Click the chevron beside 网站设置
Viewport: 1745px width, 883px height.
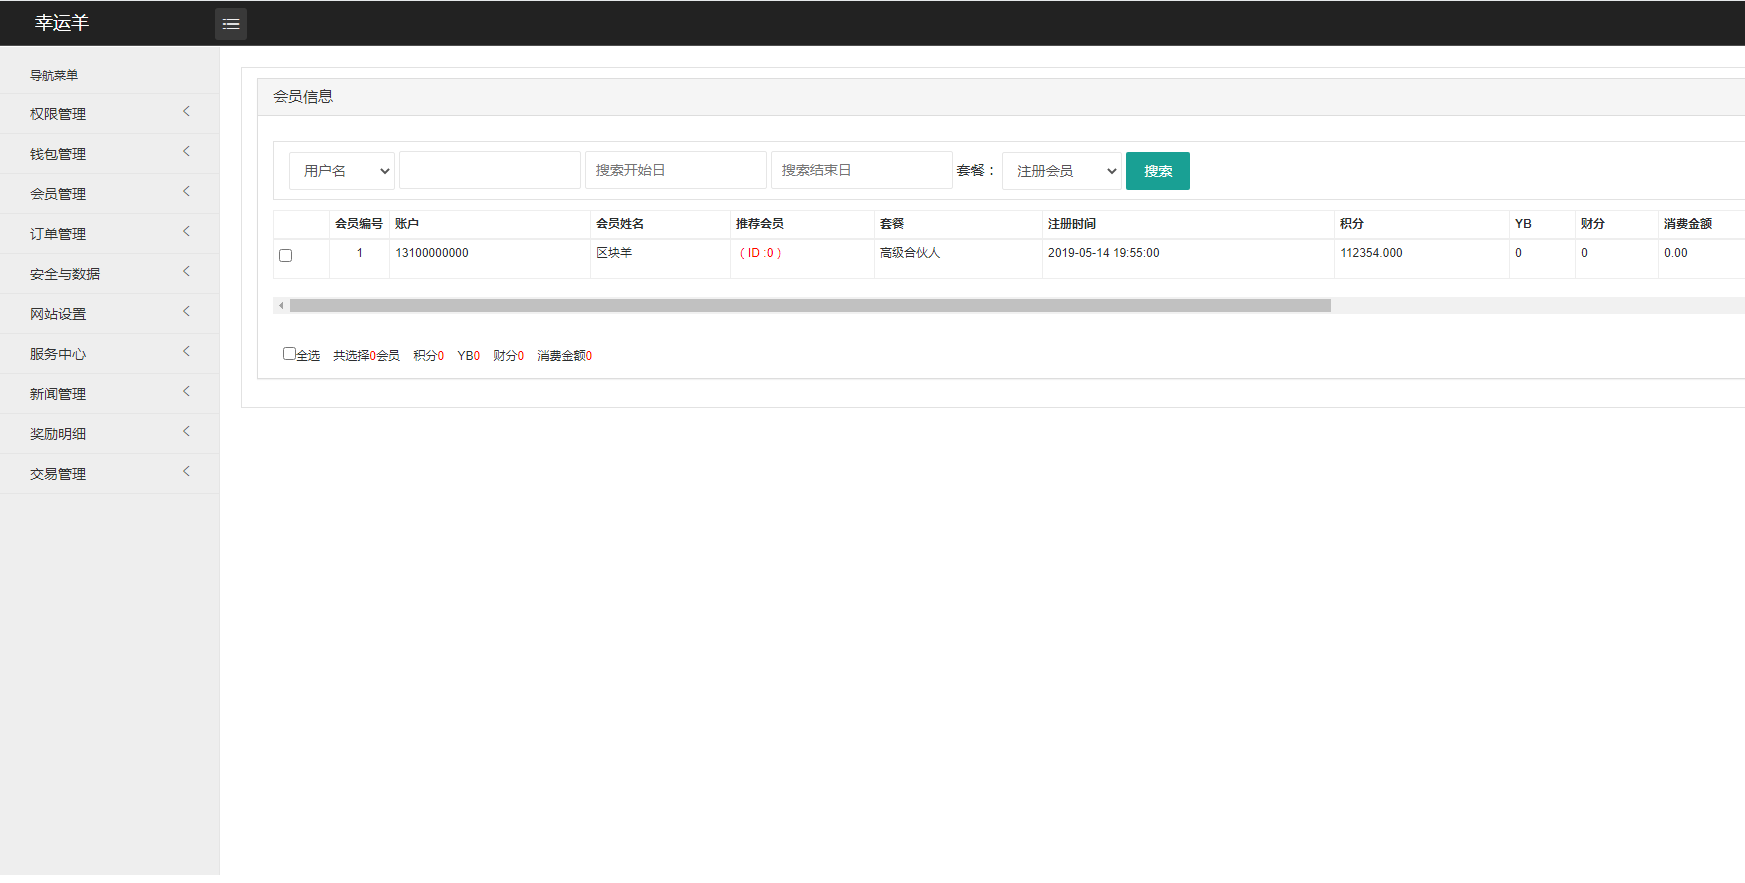pyautogui.click(x=186, y=312)
